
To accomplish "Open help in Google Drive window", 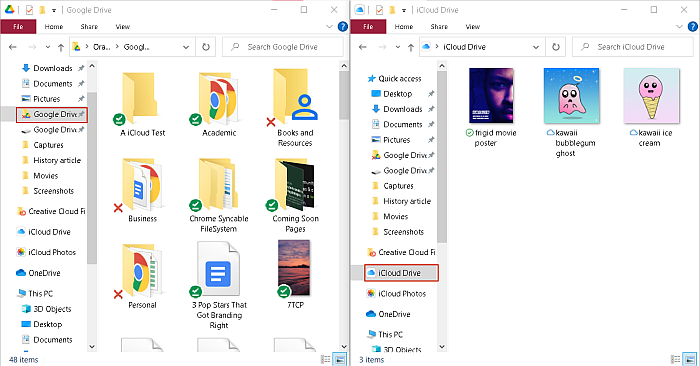I will tap(342, 27).
